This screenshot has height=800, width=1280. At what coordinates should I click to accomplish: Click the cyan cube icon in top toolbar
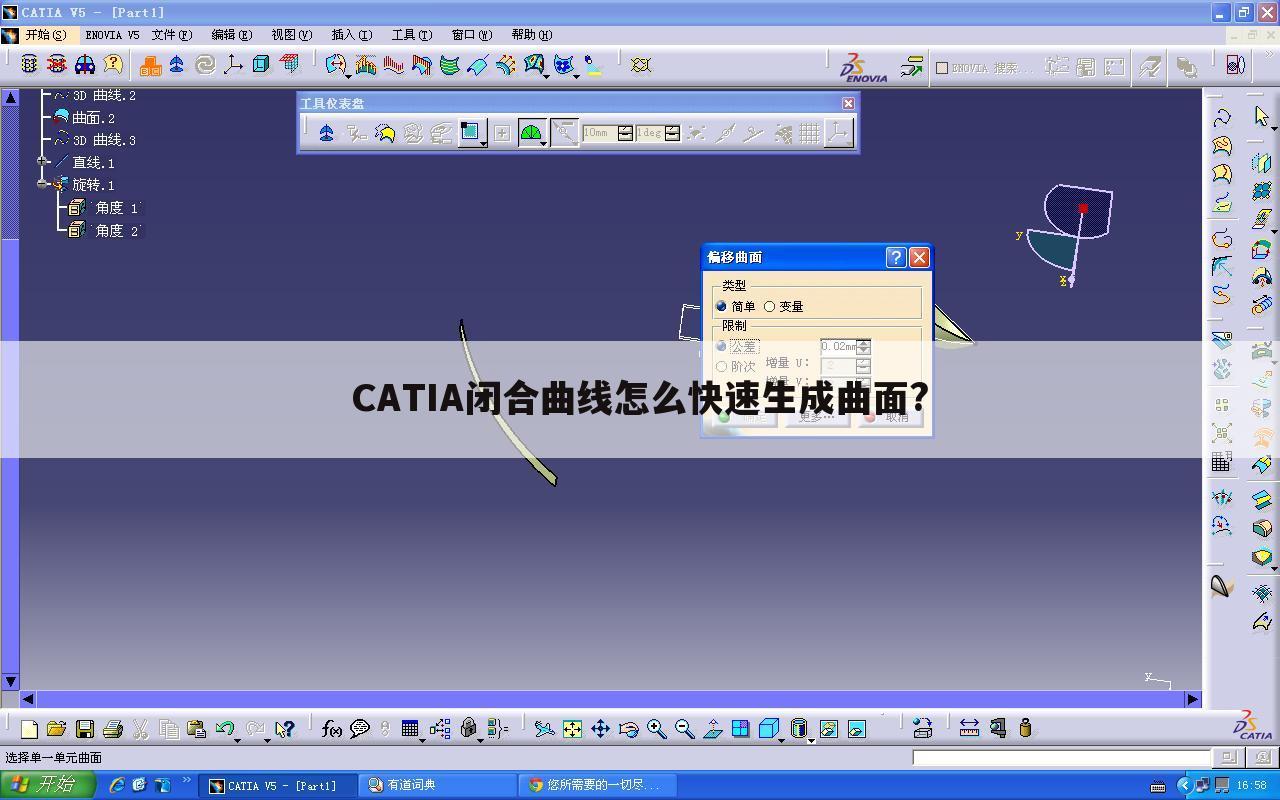261,65
